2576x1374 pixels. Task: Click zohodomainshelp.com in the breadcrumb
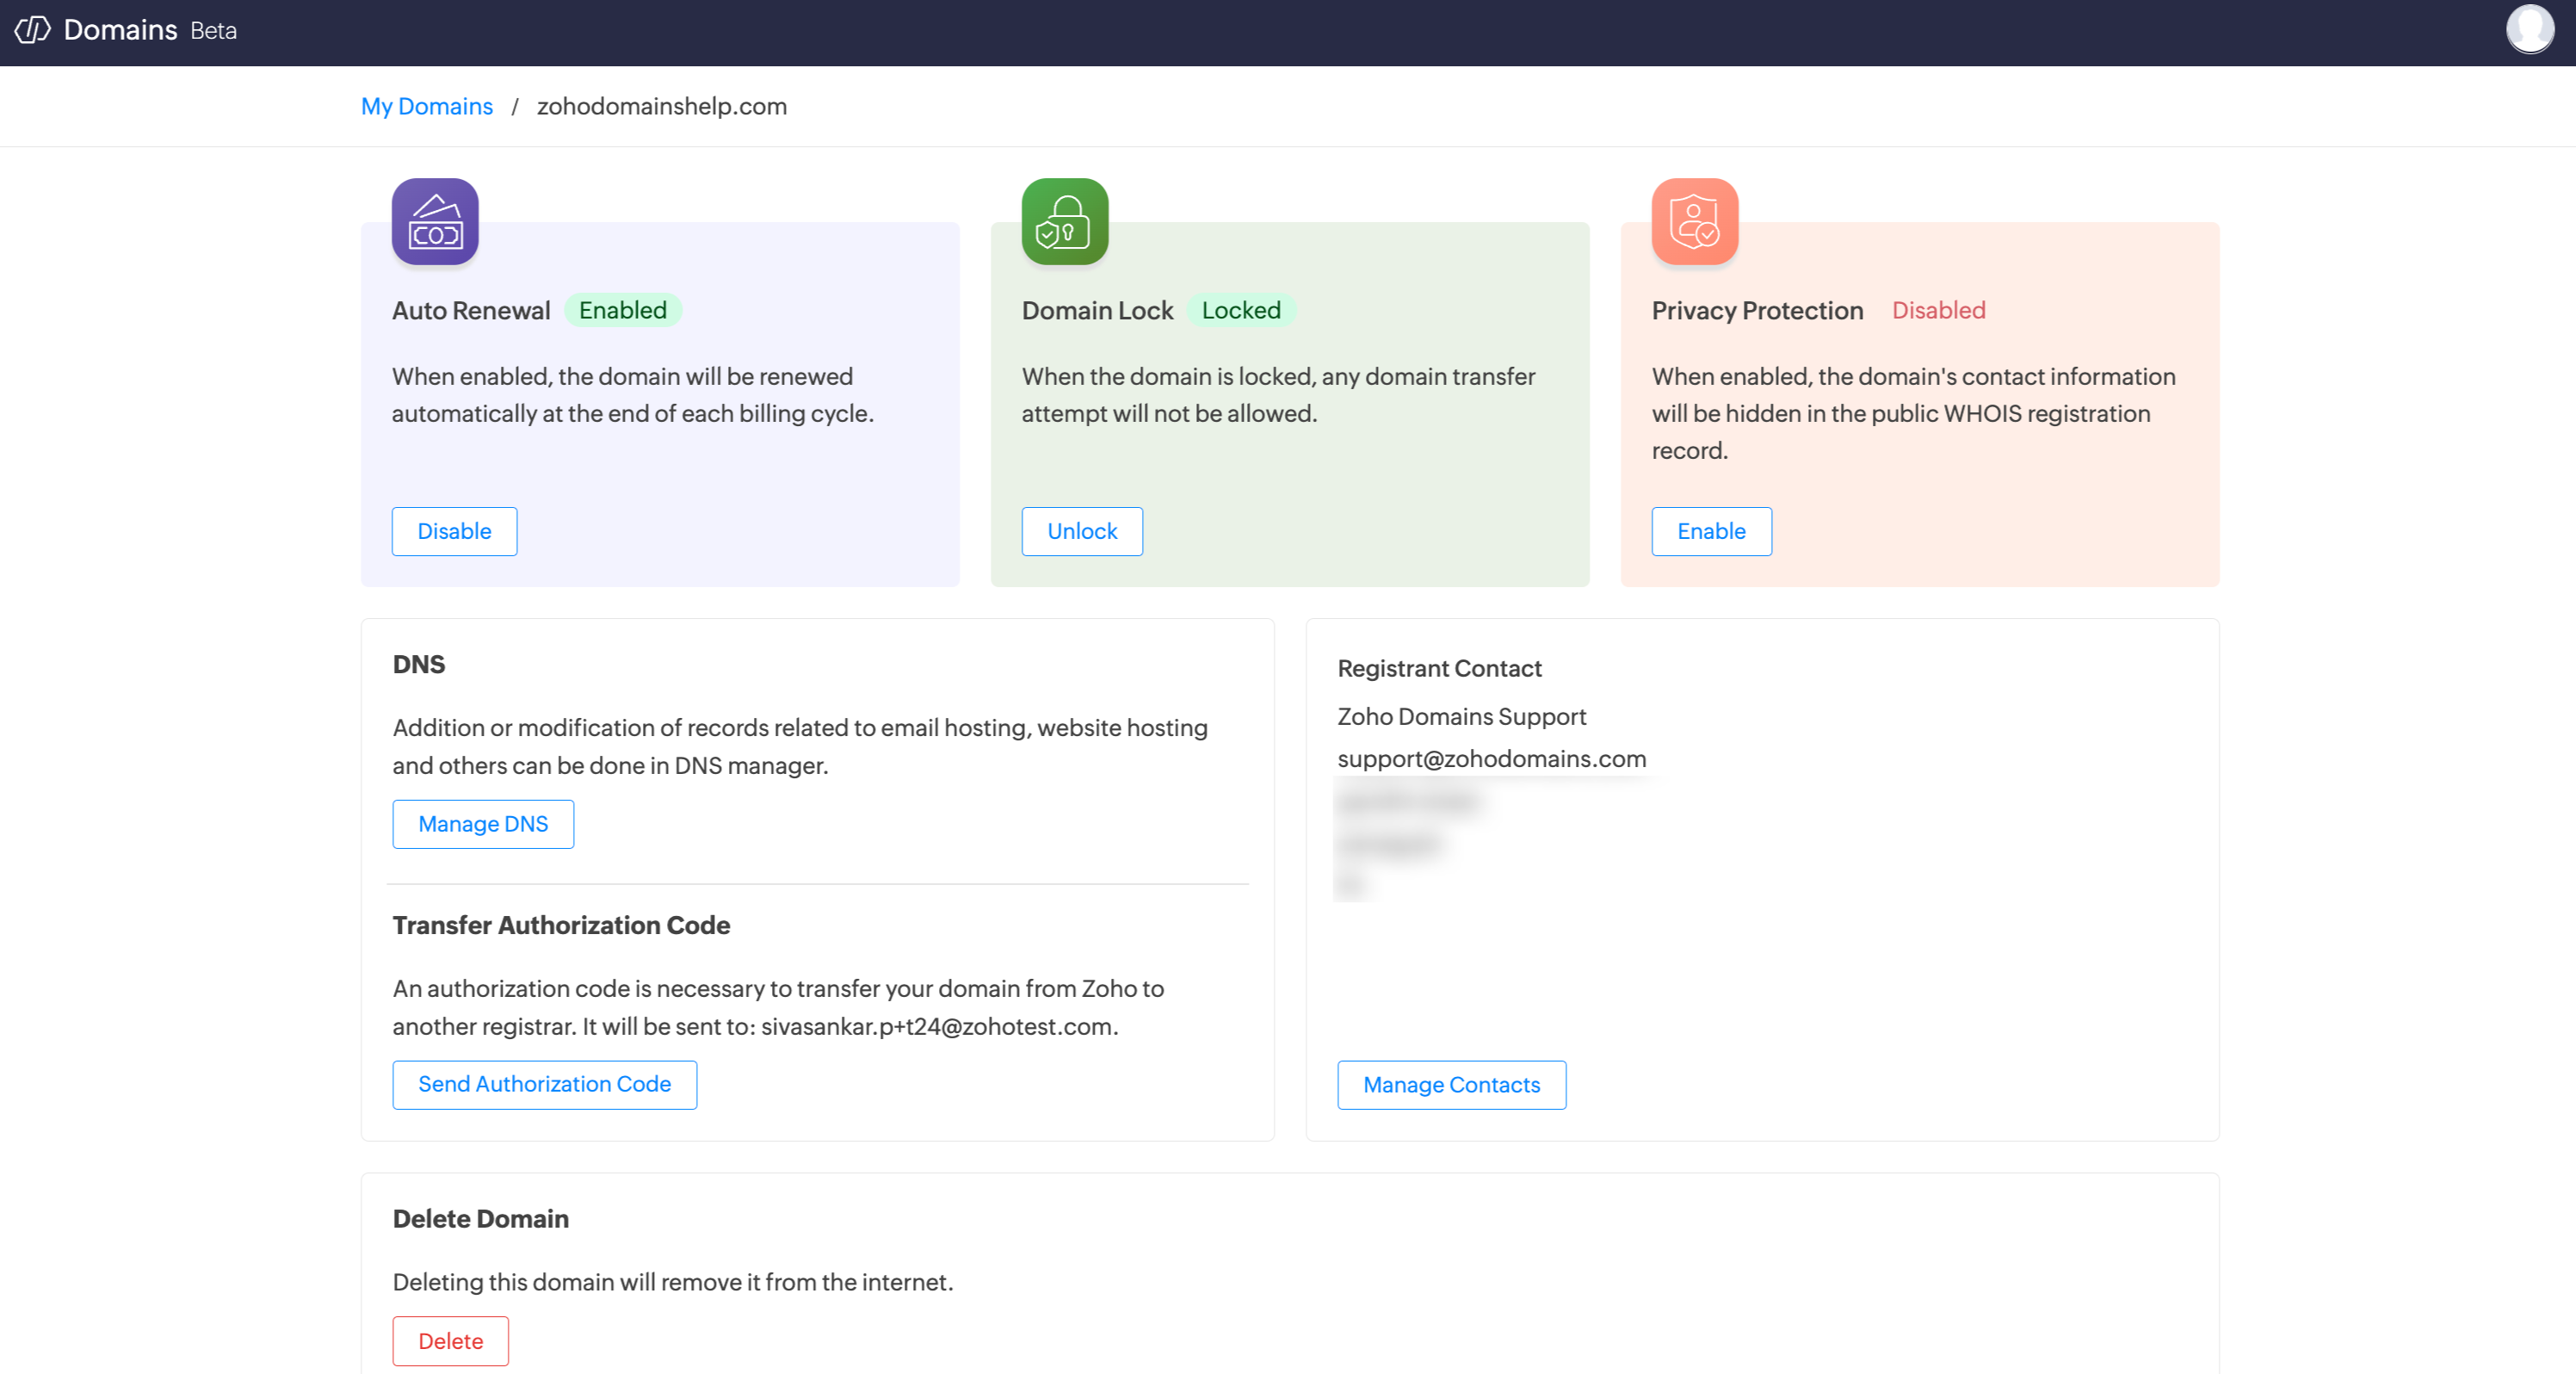click(662, 106)
